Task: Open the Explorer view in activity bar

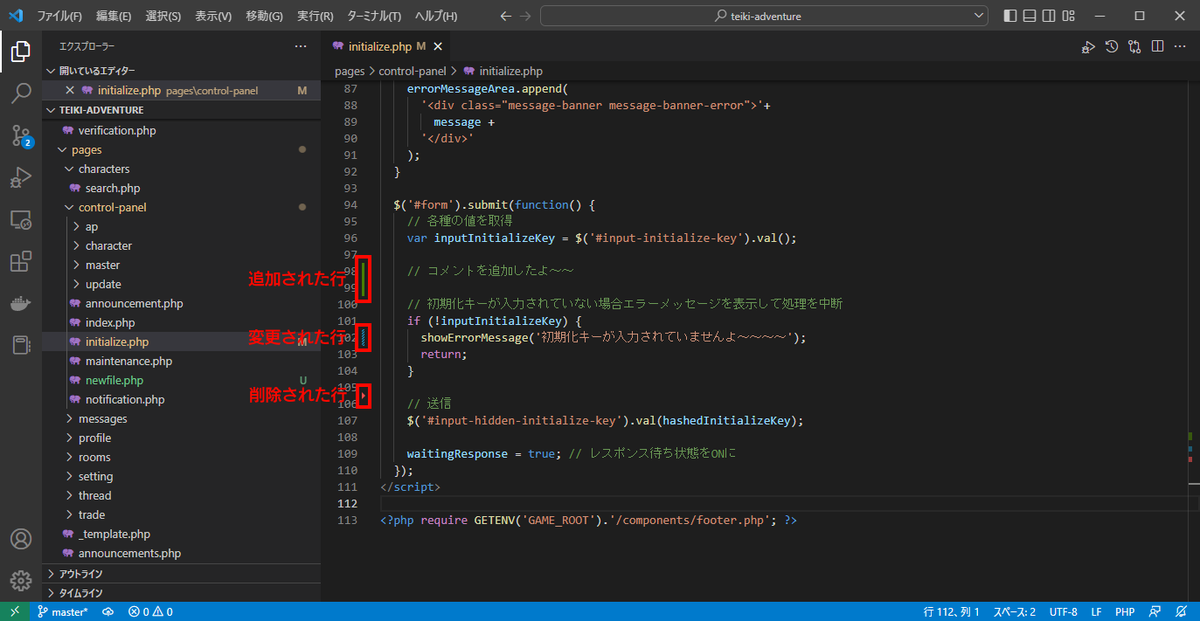Action: pyautogui.click(x=20, y=51)
